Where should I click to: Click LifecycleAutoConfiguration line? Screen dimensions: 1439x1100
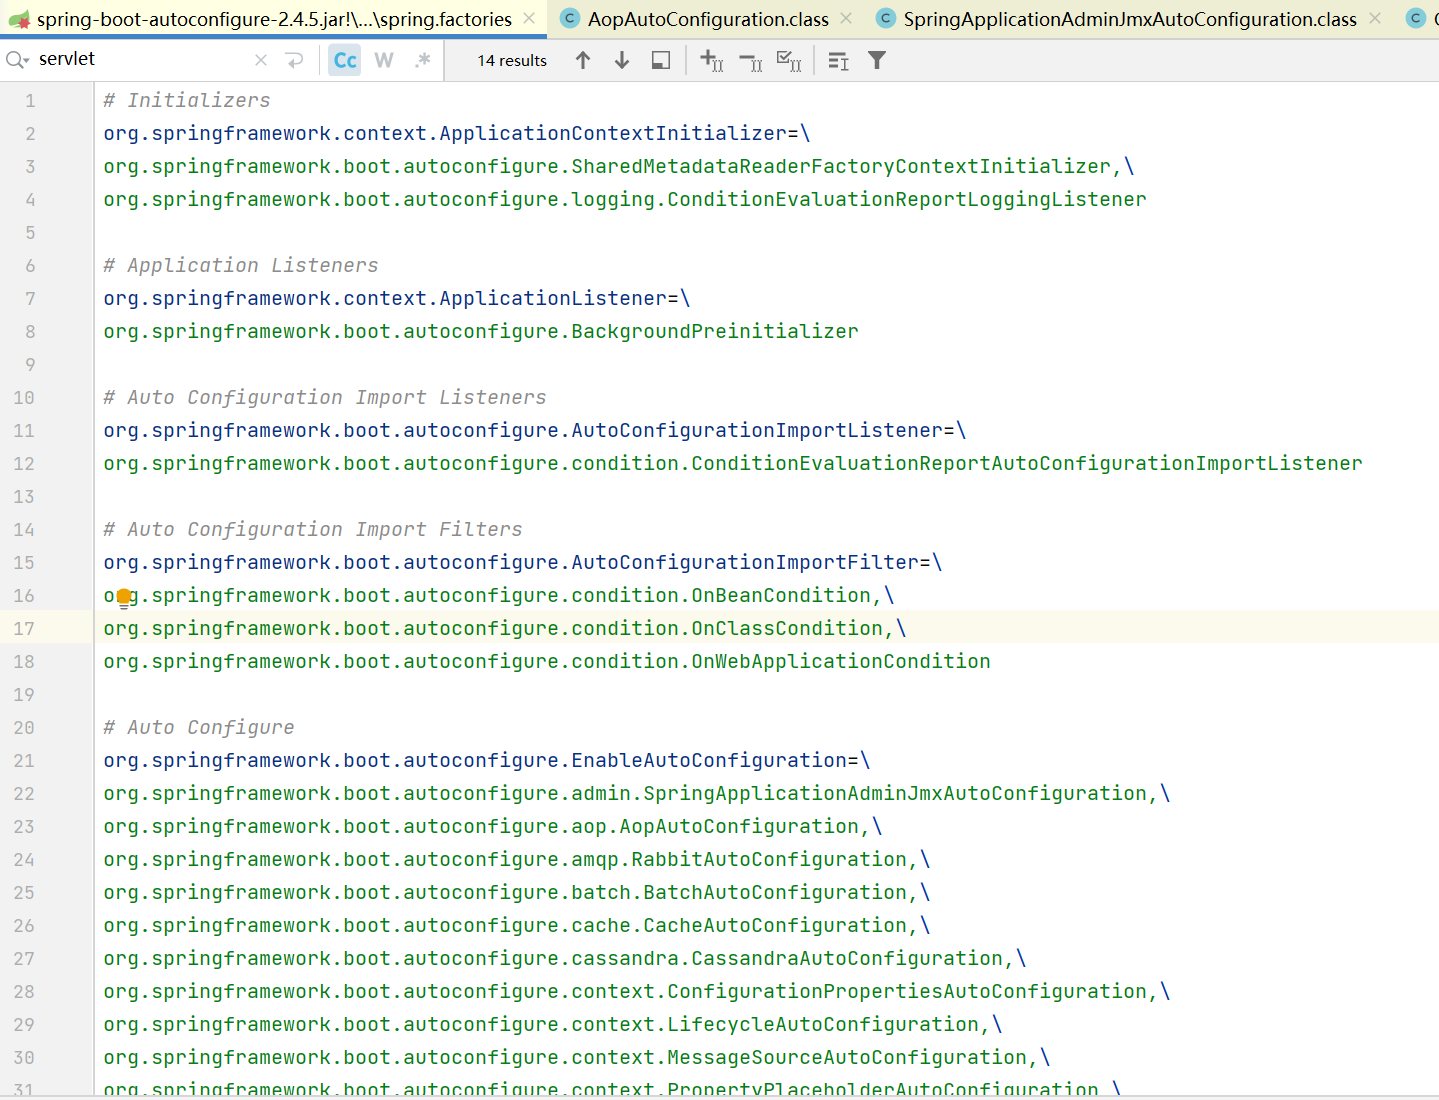point(553,1024)
